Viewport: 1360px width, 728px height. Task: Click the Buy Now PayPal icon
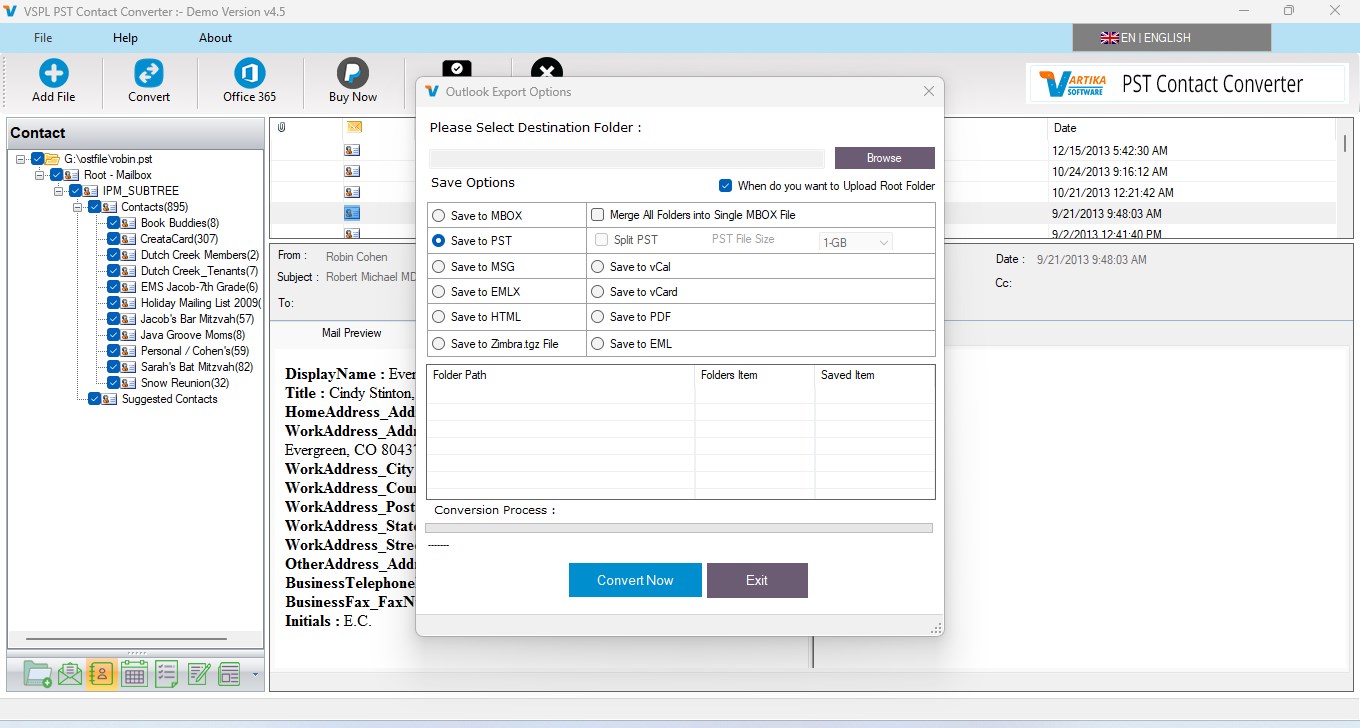click(353, 81)
